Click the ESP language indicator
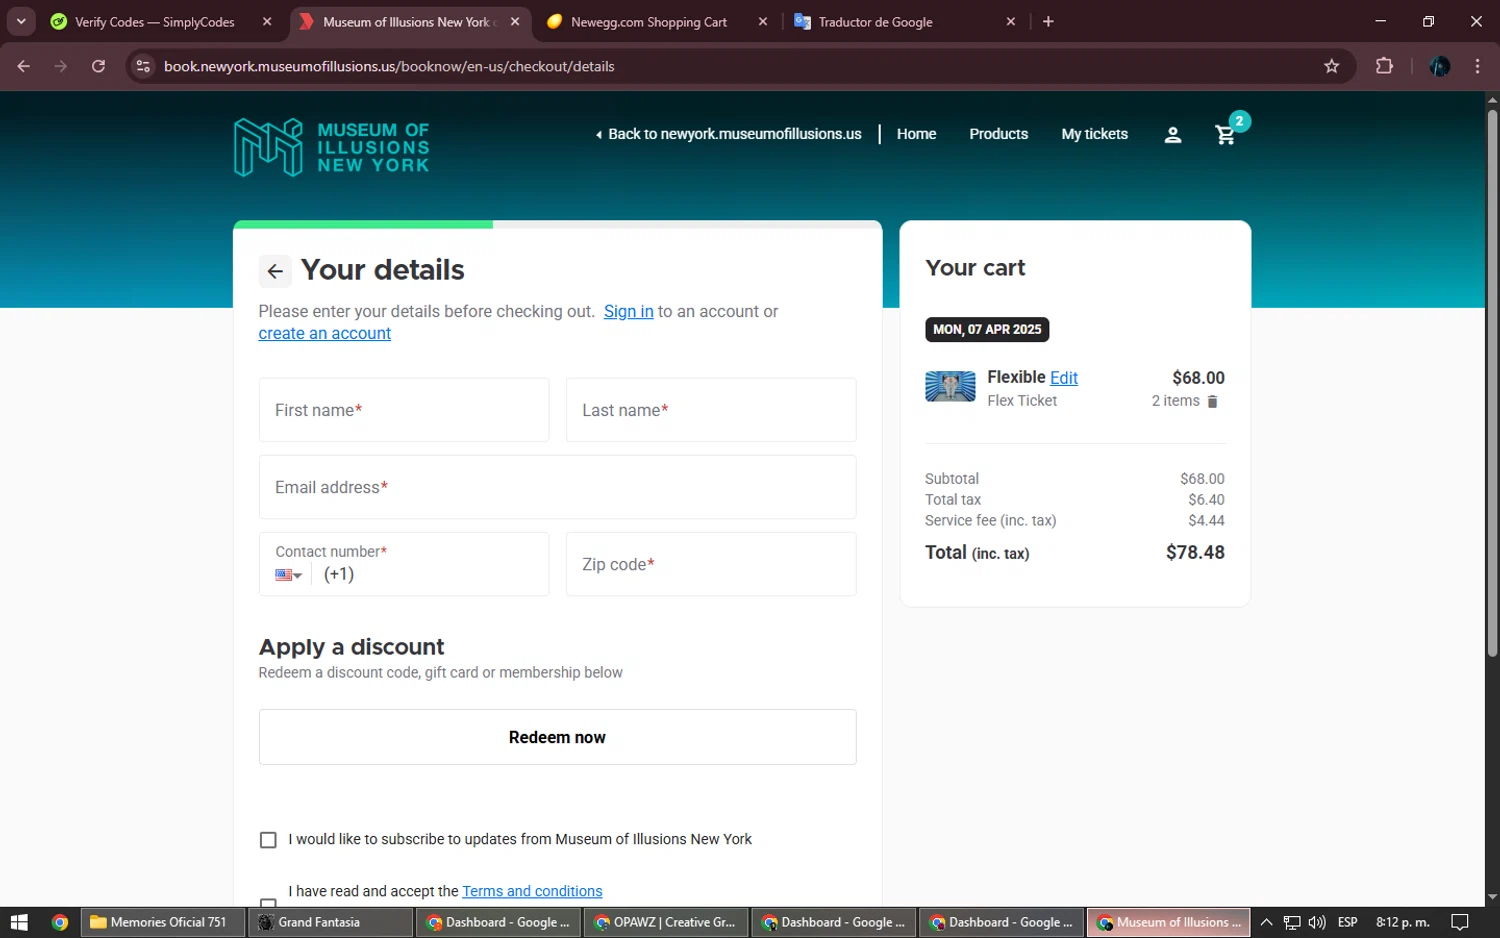This screenshot has width=1500, height=938. (x=1347, y=922)
